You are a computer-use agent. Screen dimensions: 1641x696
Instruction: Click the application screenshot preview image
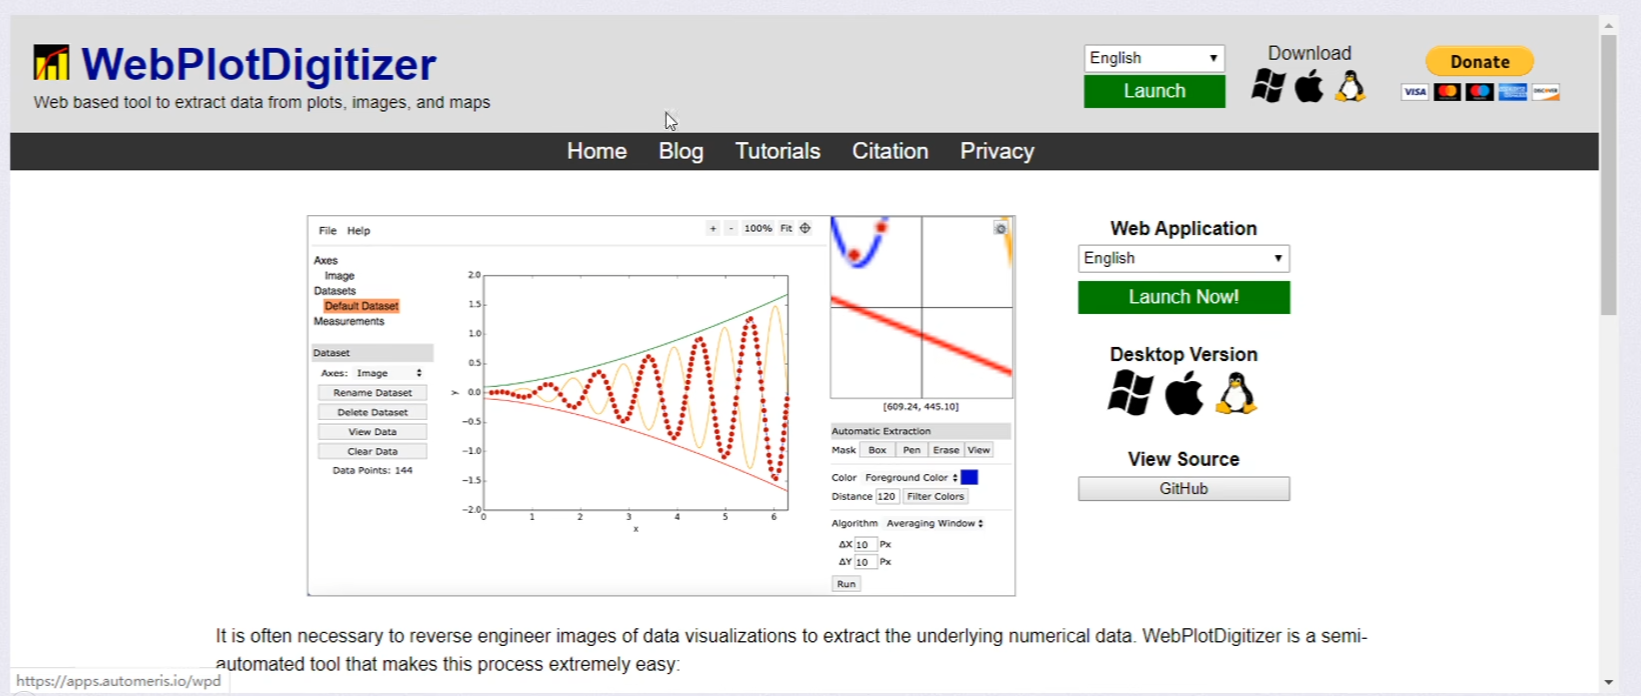660,405
